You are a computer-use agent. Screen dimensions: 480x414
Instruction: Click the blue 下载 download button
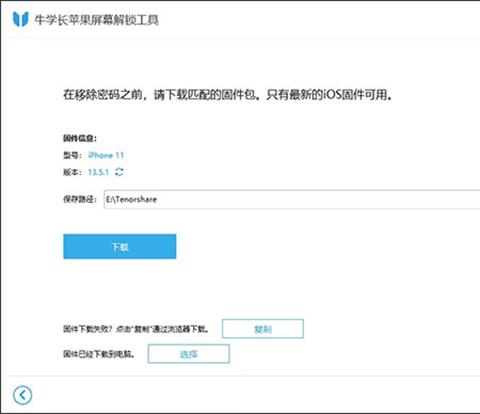(x=120, y=246)
